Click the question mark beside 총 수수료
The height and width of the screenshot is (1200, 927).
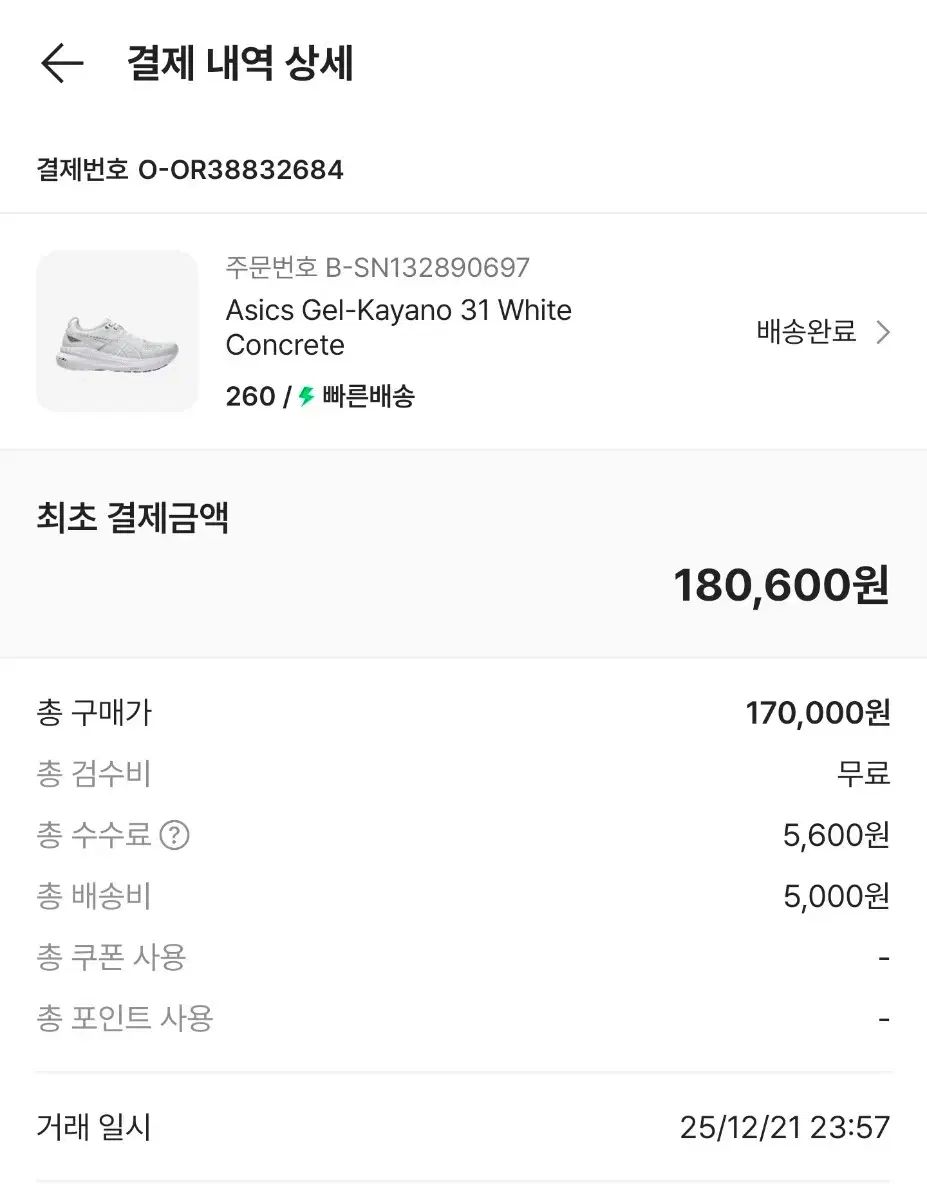[175, 835]
